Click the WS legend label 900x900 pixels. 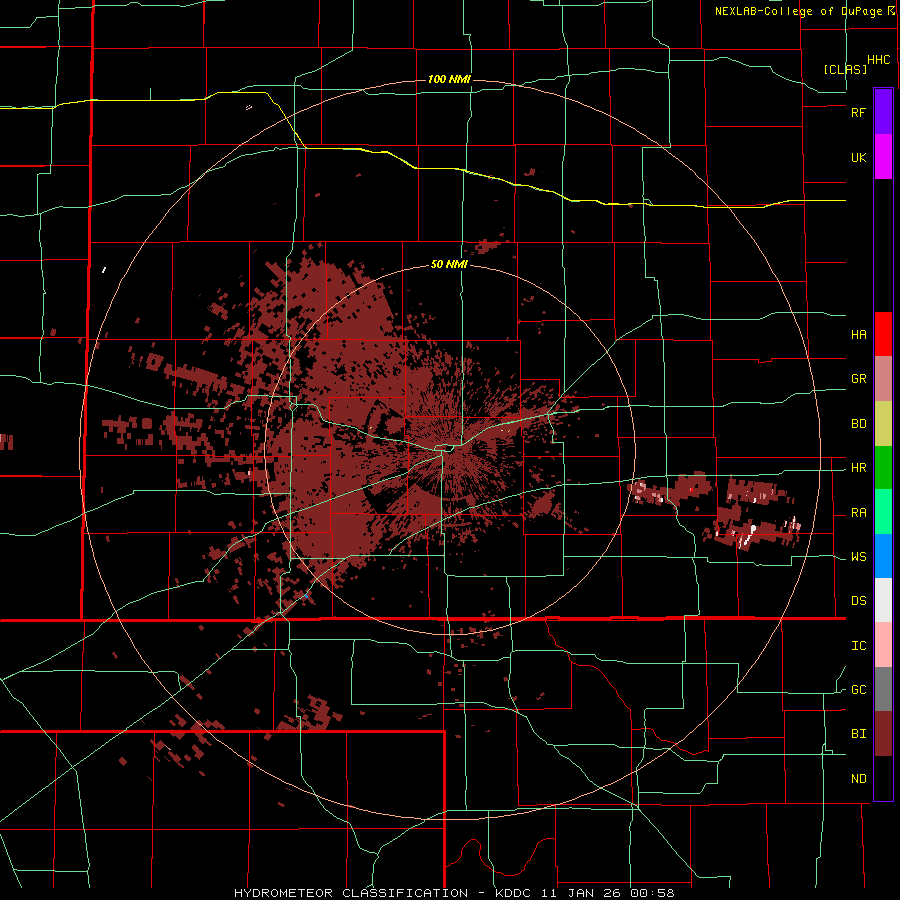[x=858, y=557]
